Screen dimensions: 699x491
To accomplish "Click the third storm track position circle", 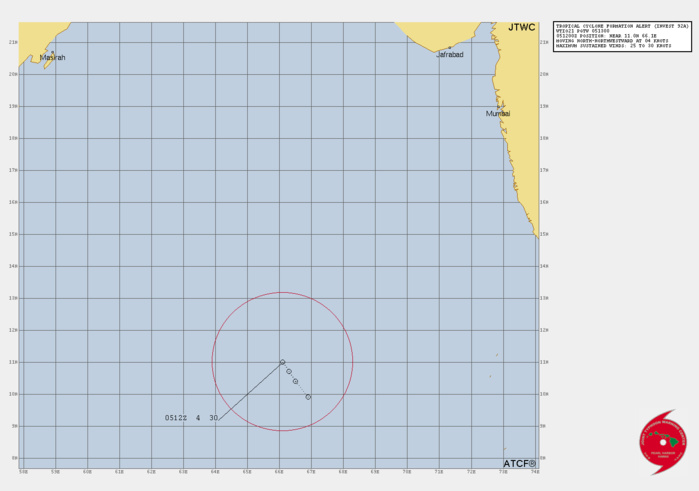I will (x=295, y=381).
